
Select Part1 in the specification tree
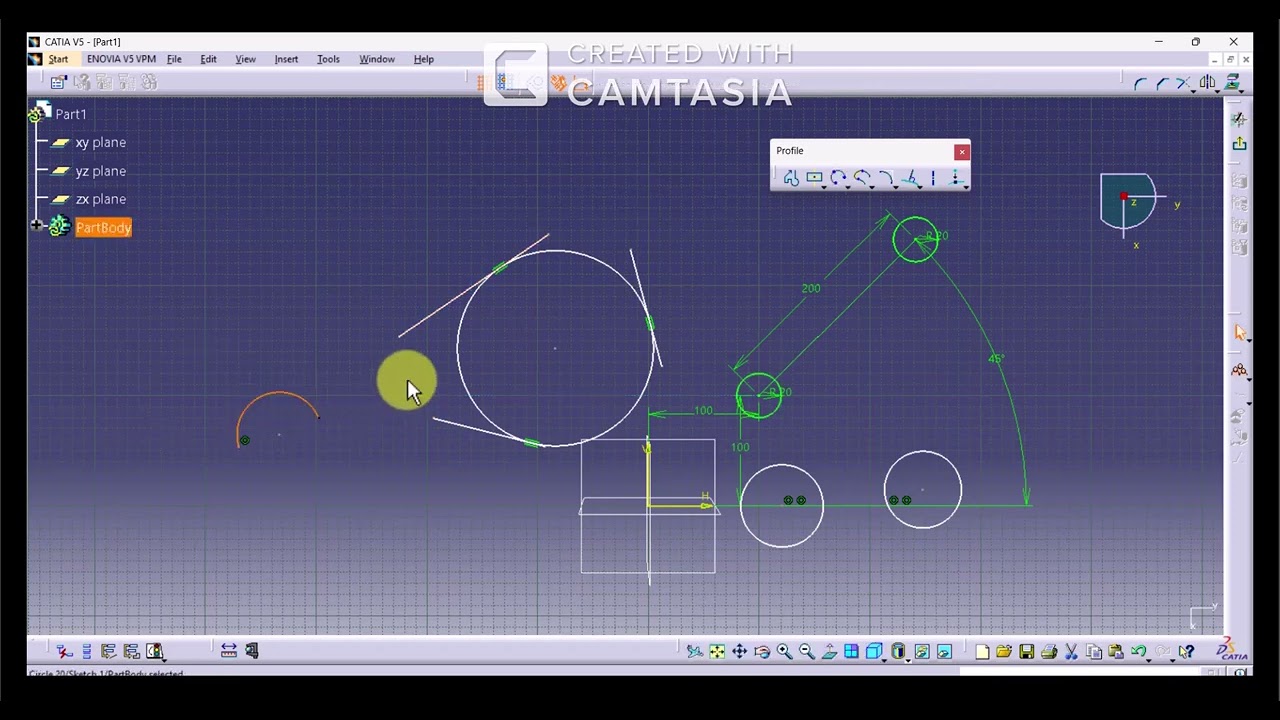[x=71, y=114]
